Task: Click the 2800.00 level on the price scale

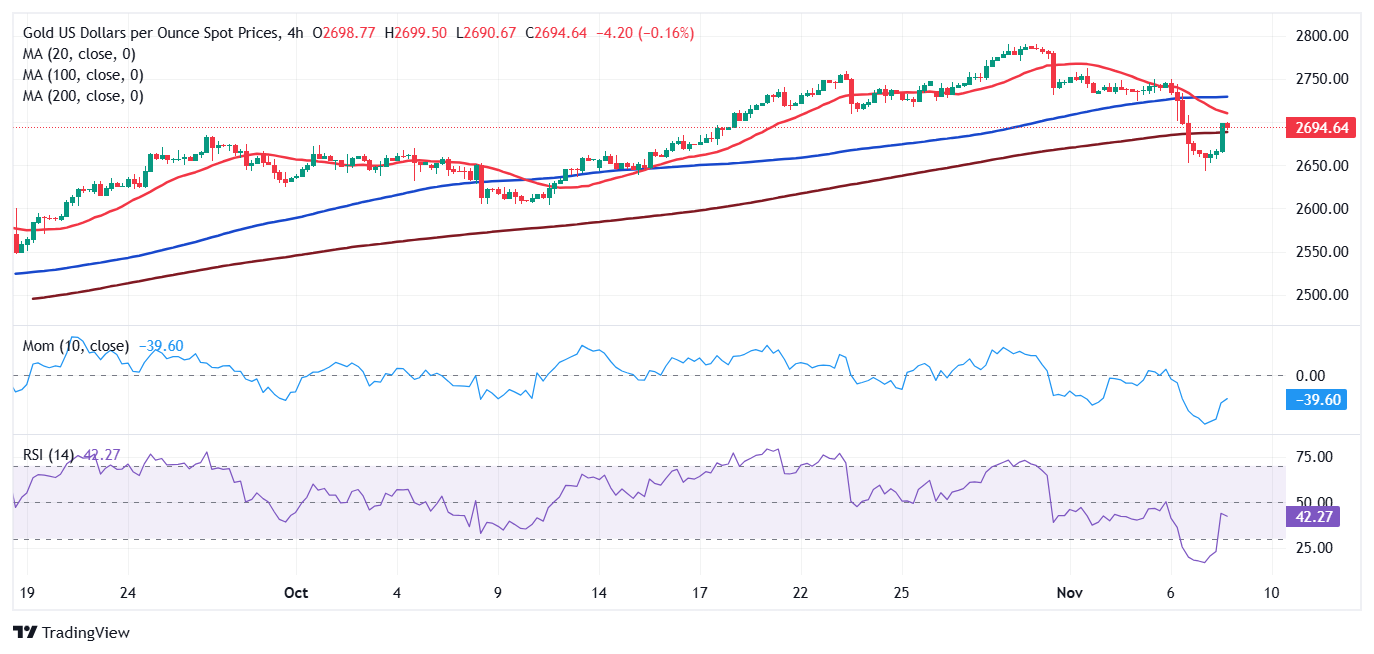Action: (x=1320, y=33)
